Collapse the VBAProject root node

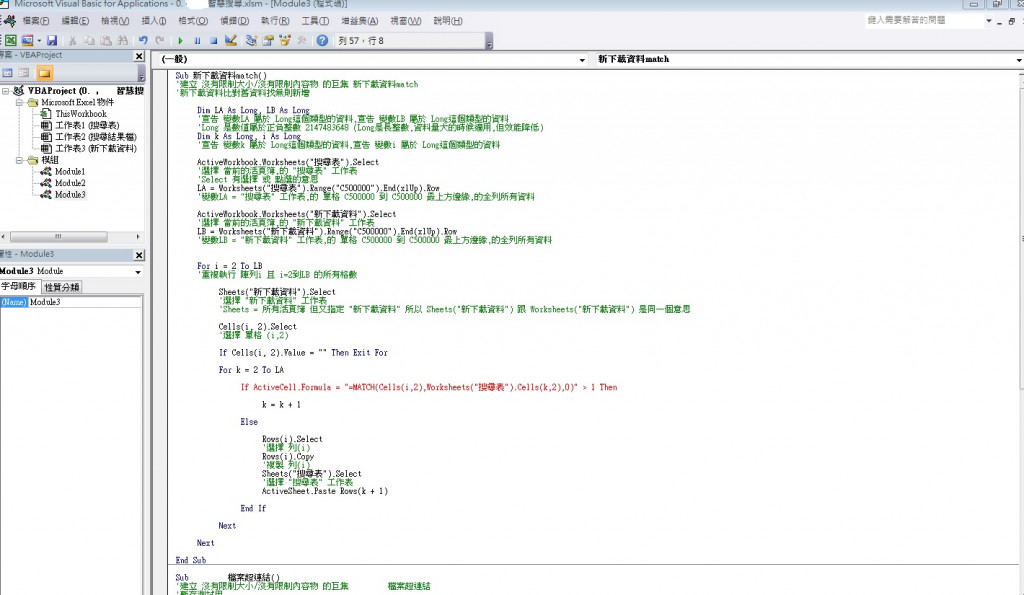coord(5,91)
